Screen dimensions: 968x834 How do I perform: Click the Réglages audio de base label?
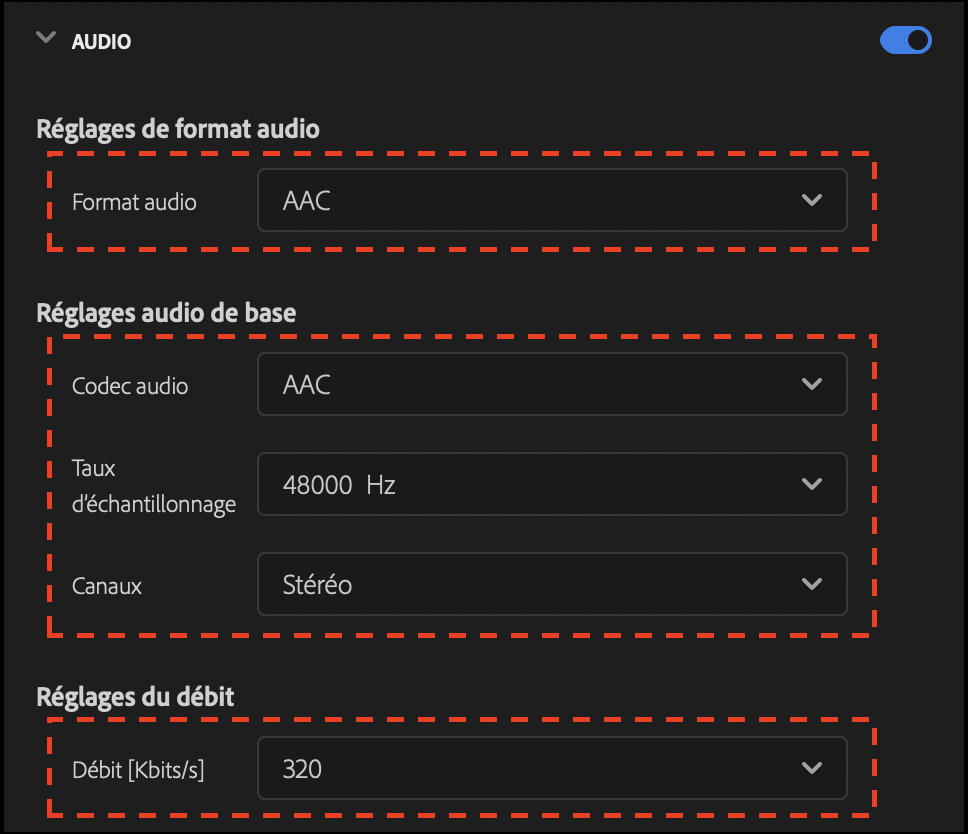click(166, 312)
